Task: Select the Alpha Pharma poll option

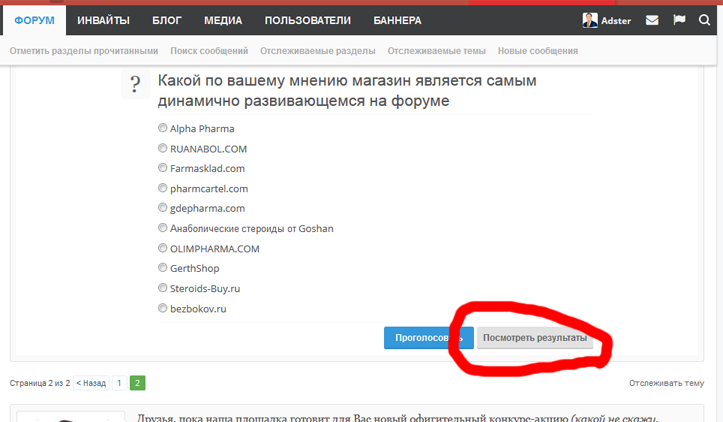Action: click(x=162, y=128)
